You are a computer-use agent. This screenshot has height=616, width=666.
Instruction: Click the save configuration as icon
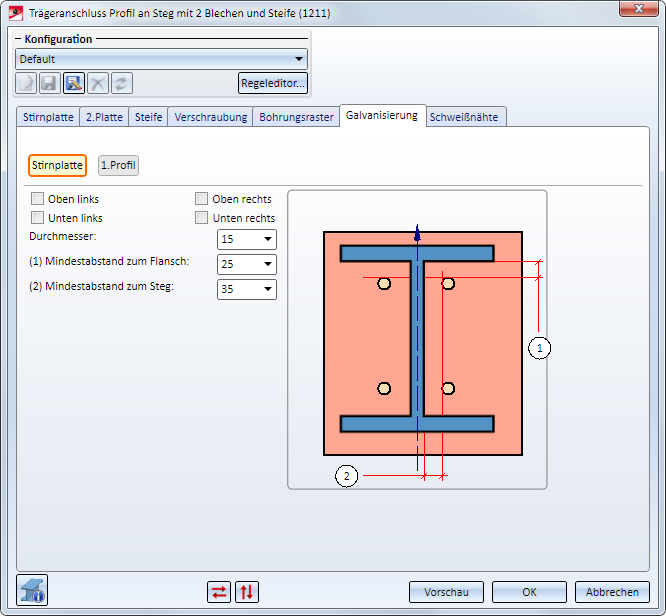(74, 83)
